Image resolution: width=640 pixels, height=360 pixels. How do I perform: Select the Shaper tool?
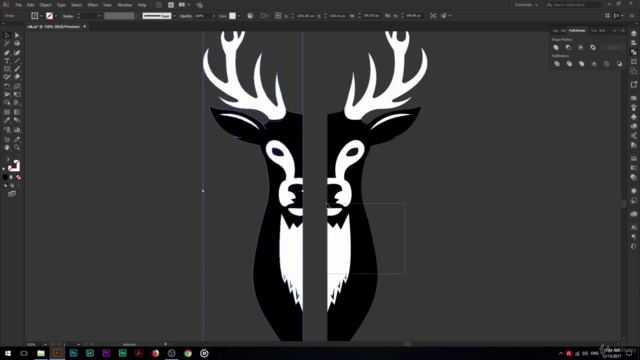point(7,77)
